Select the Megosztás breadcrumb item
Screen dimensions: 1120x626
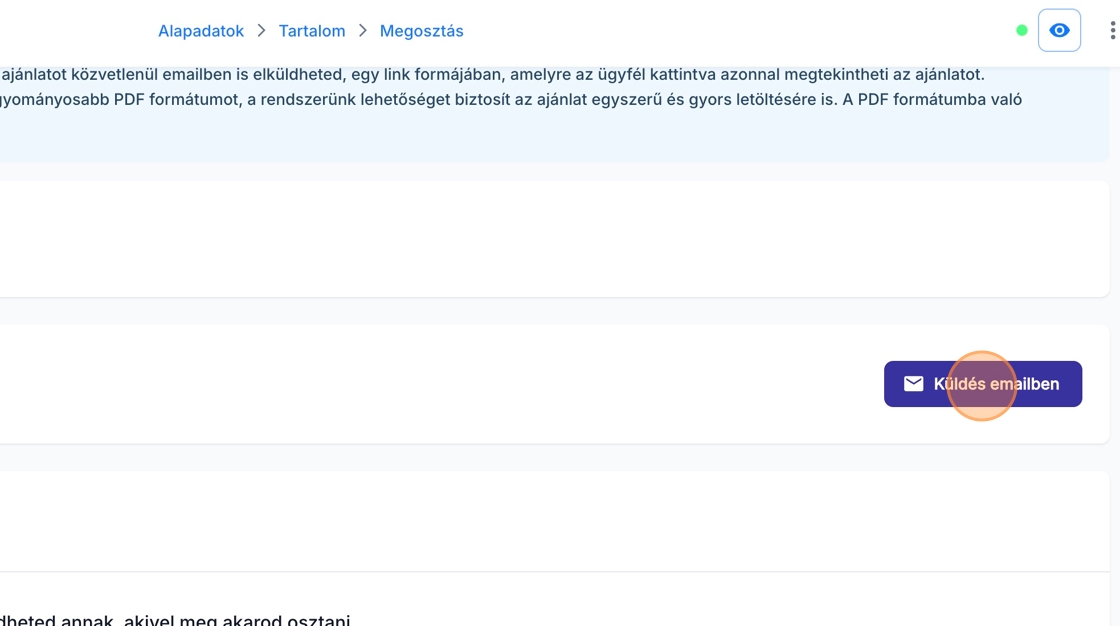[x=421, y=31]
